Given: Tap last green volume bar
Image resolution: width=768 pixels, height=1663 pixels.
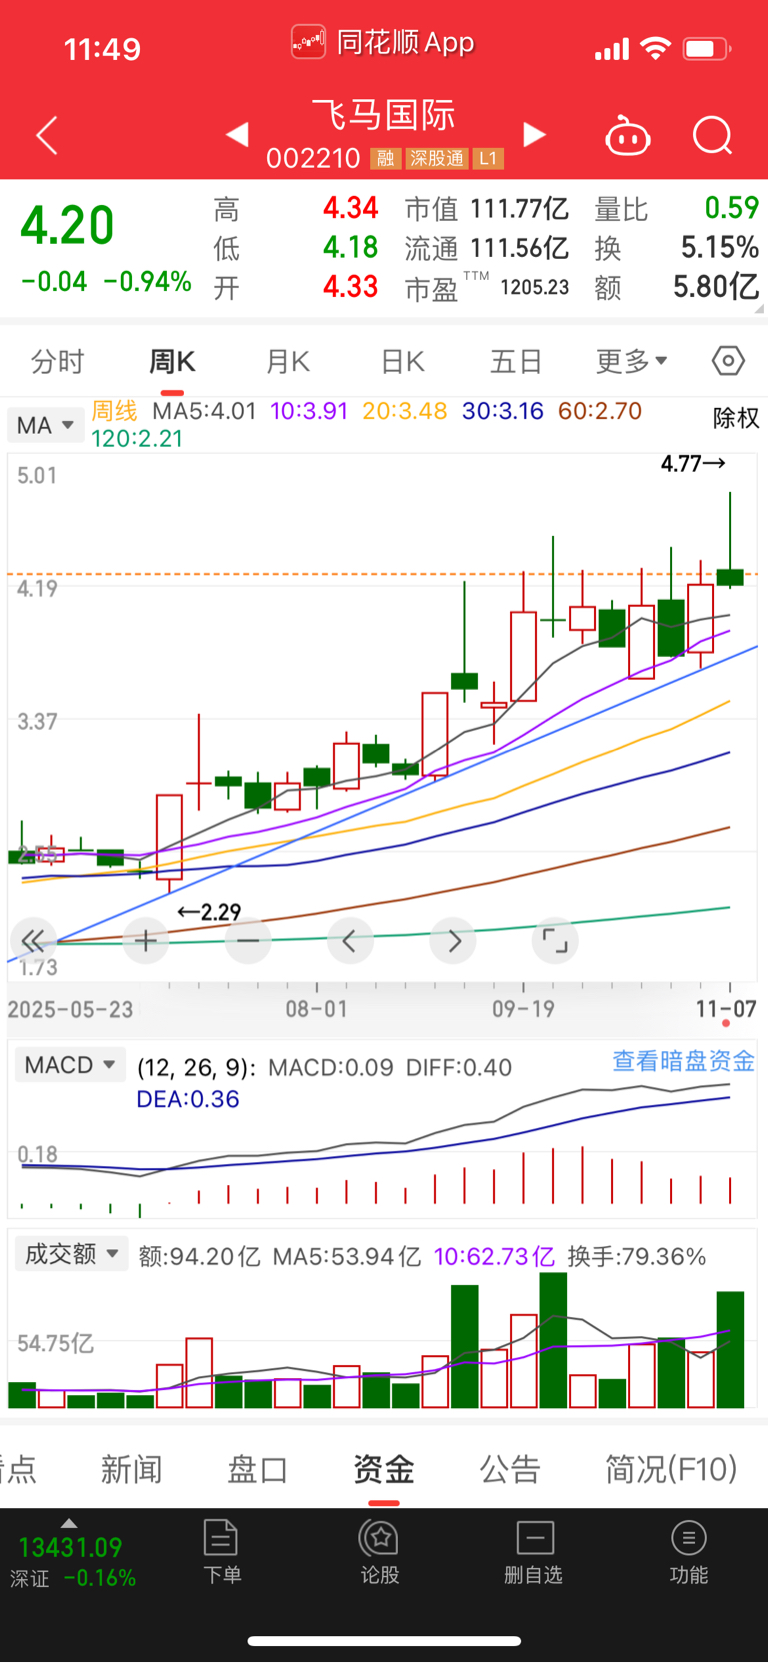Looking at the screenshot, I should click(x=730, y=1350).
